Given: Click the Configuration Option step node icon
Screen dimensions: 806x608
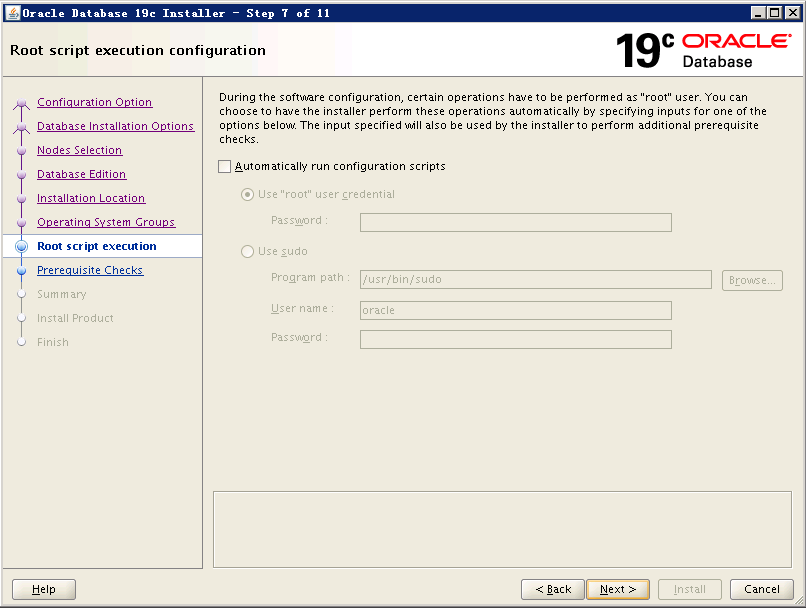Looking at the screenshot, I should point(21,103).
